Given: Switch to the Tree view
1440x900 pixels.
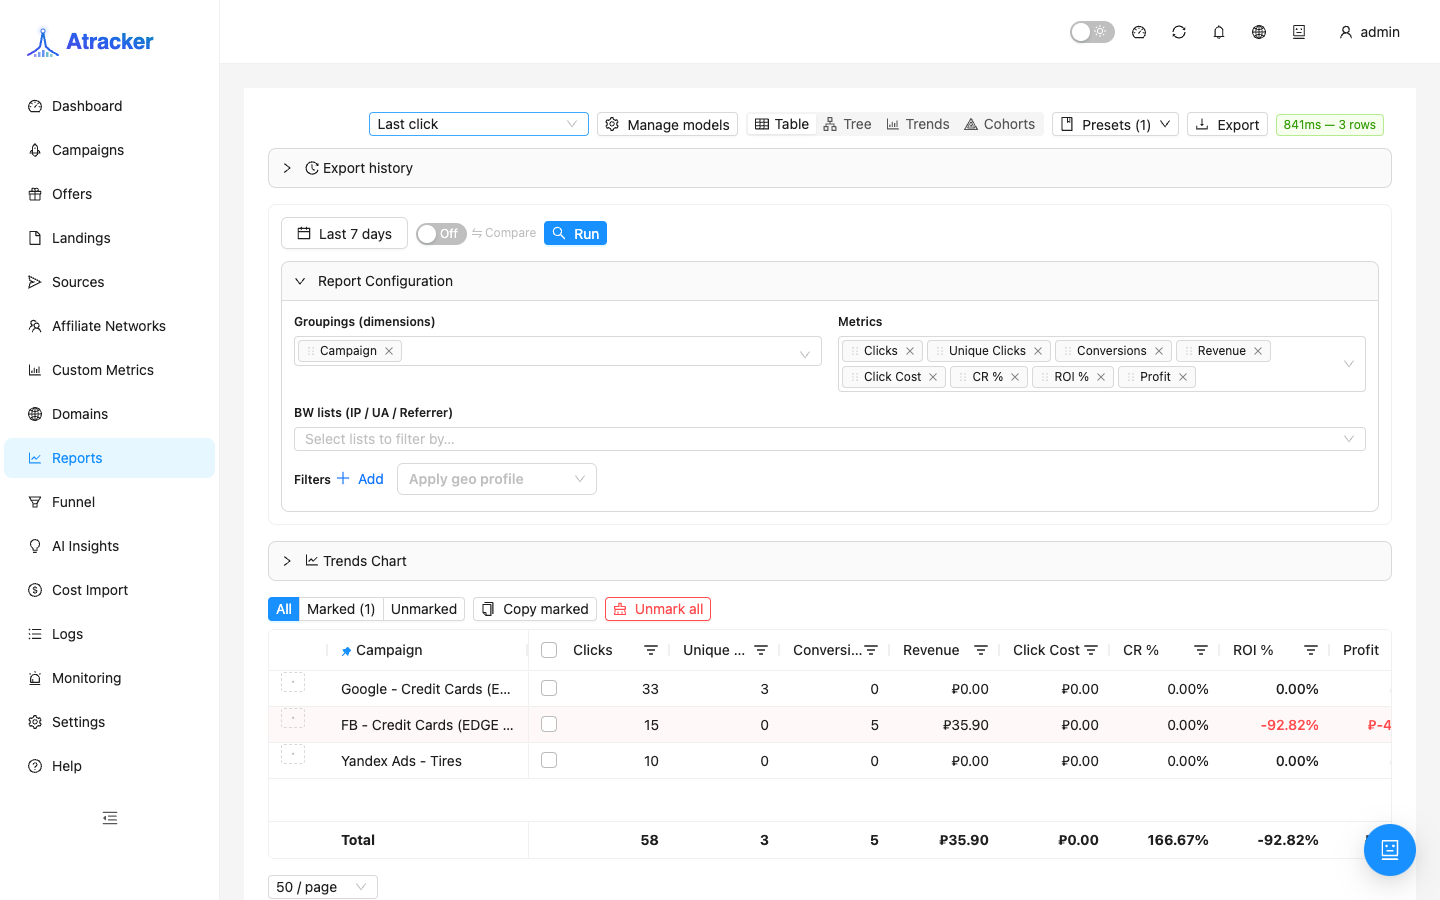Looking at the screenshot, I should point(847,124).
